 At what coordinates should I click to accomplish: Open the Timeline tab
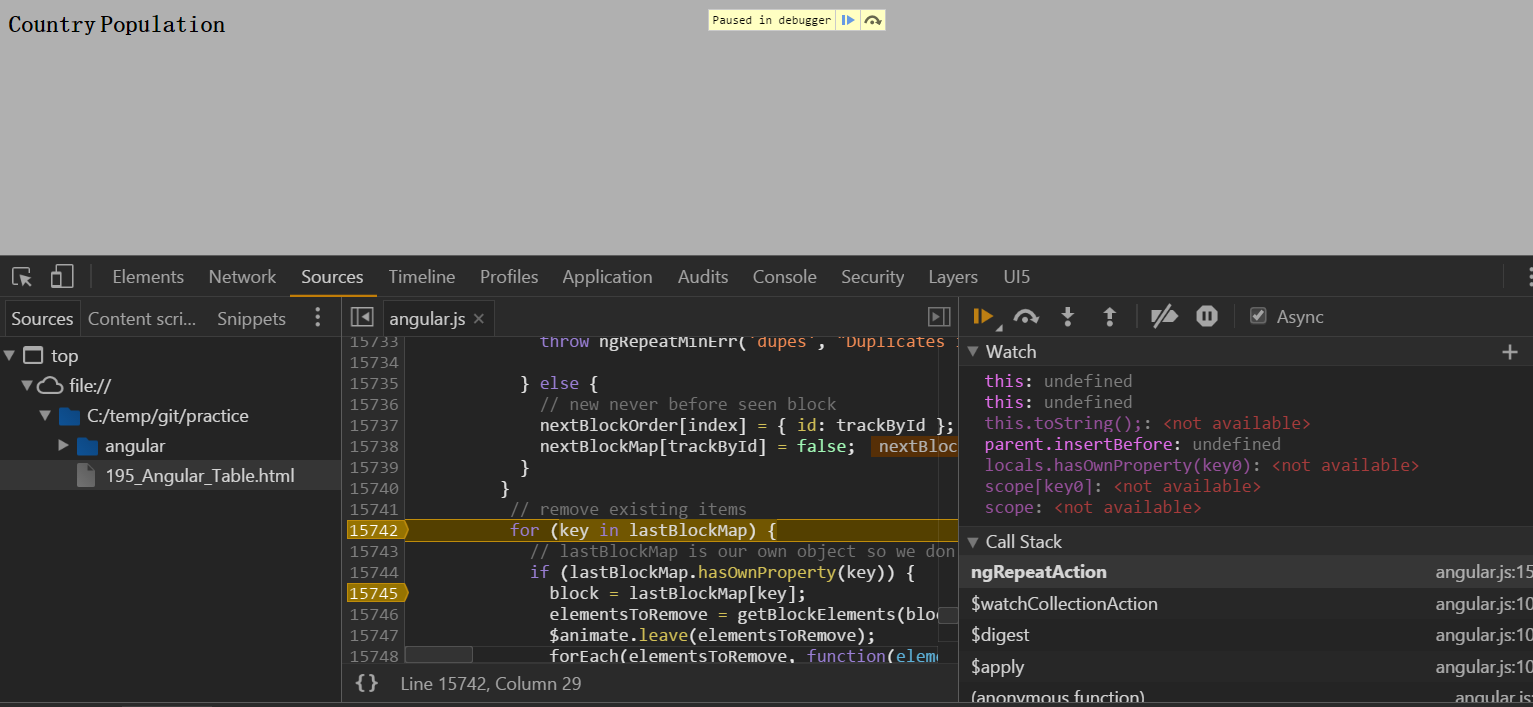coord(422,277)
